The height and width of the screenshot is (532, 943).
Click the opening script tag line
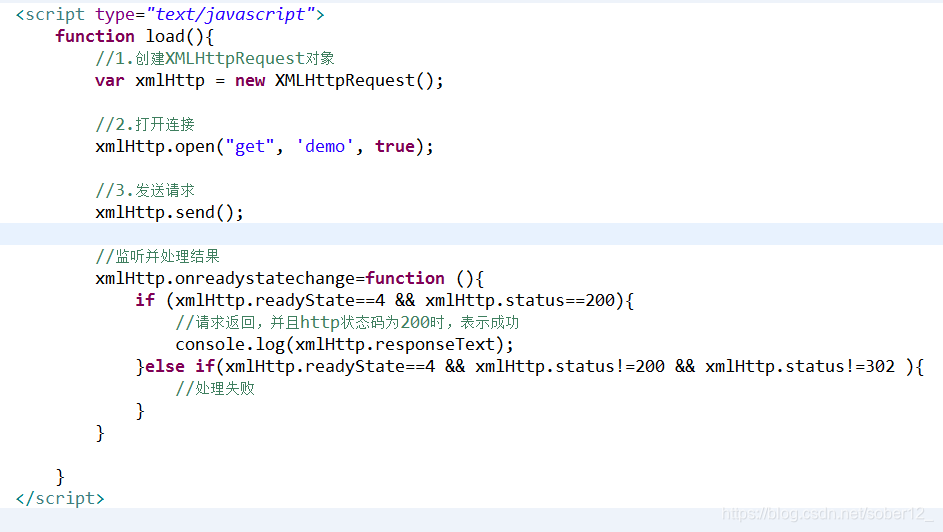(x=170, y=14)
